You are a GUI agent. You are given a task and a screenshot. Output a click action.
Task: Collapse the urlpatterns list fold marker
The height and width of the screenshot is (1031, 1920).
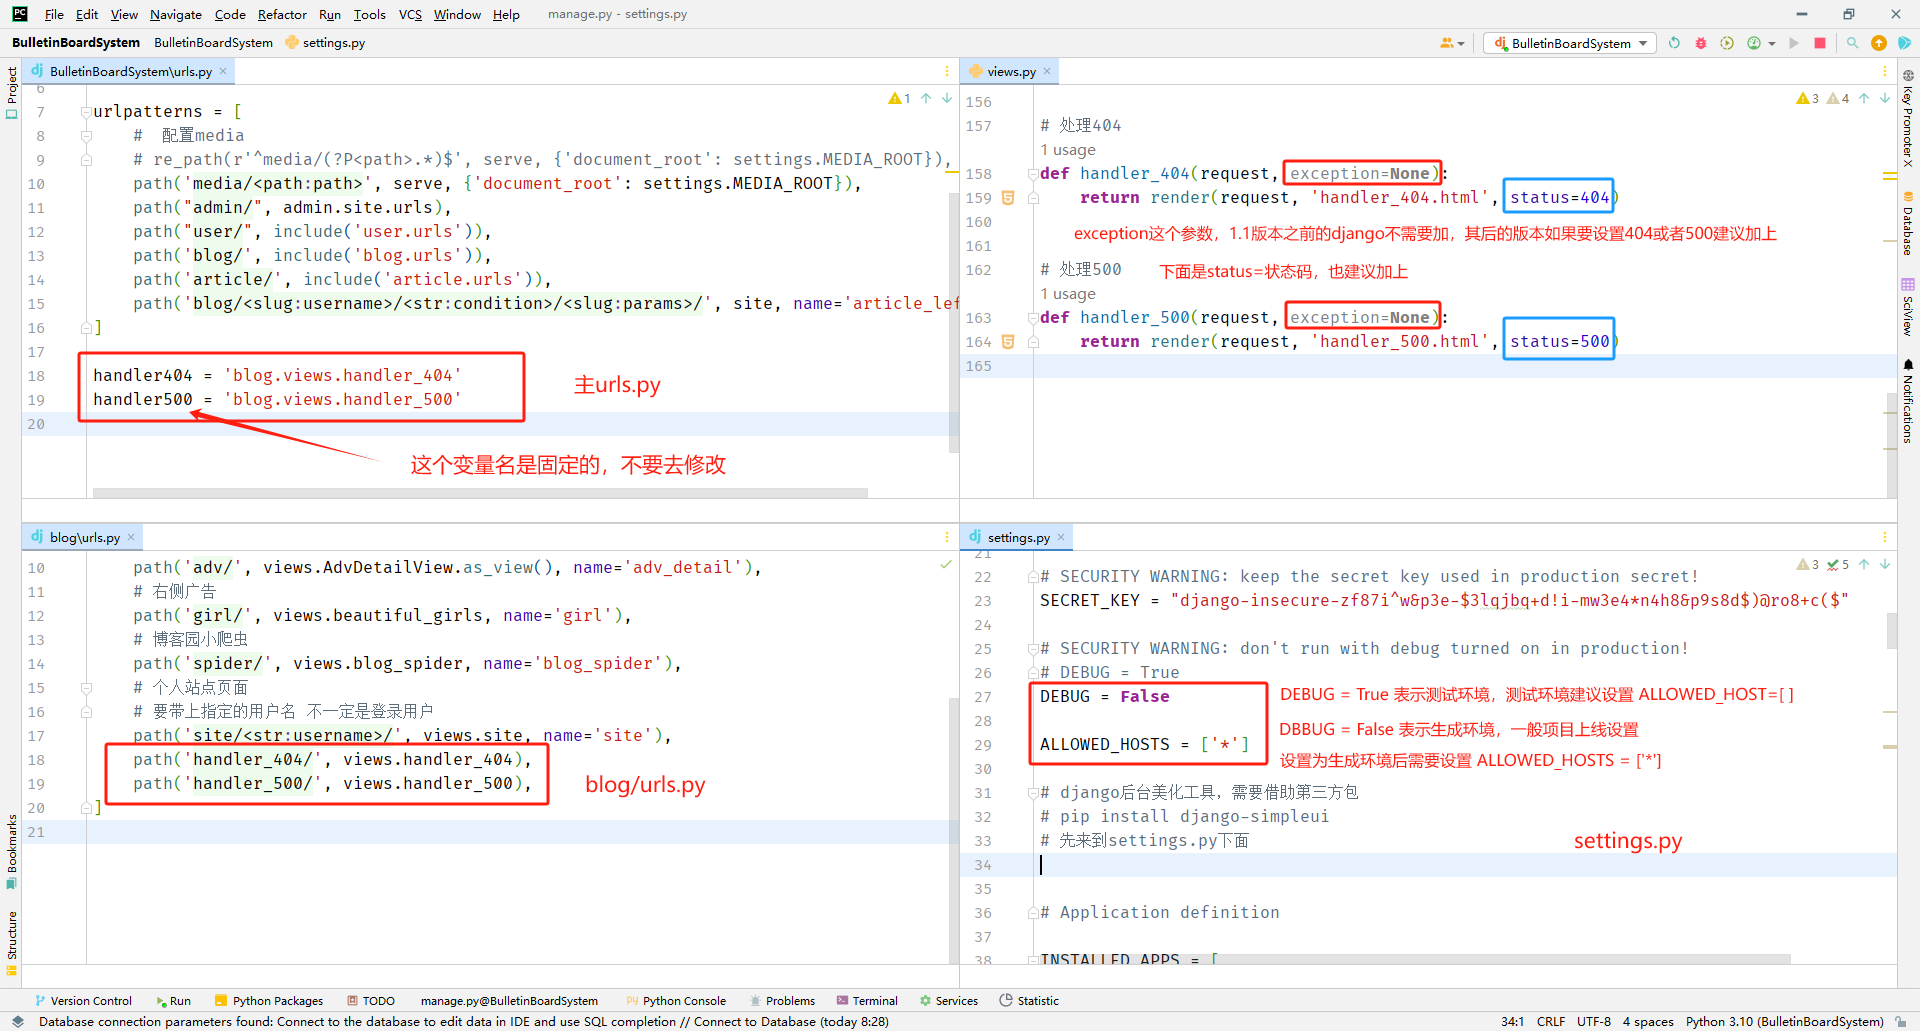(86, 112)
